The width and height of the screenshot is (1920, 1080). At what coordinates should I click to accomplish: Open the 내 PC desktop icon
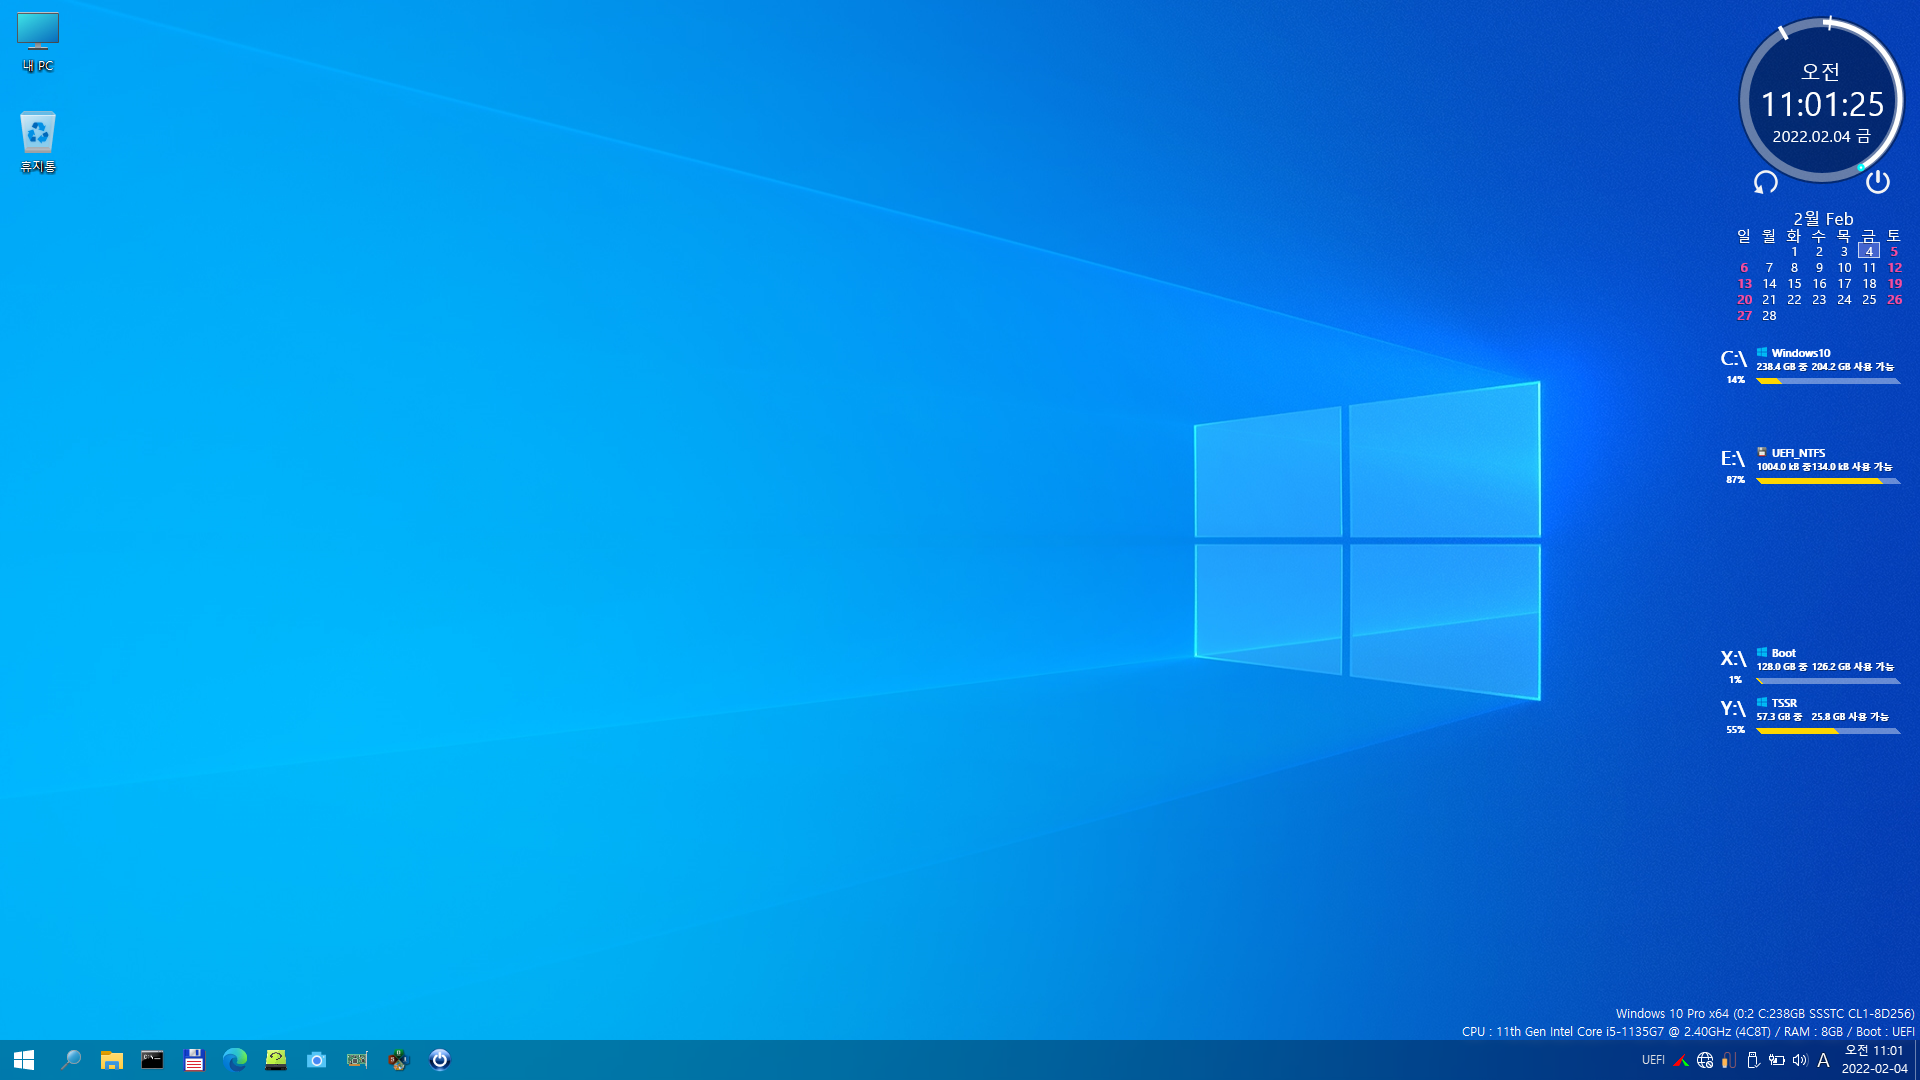click(x=38, y=42)
